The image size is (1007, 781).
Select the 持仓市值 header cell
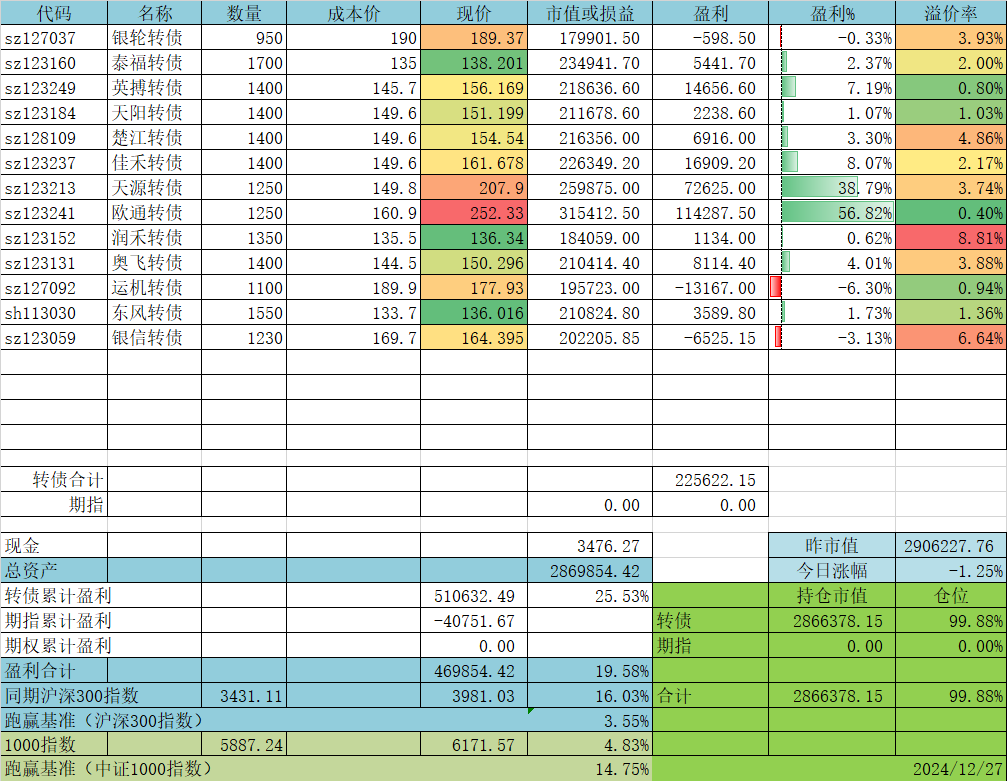click(832, 596)
